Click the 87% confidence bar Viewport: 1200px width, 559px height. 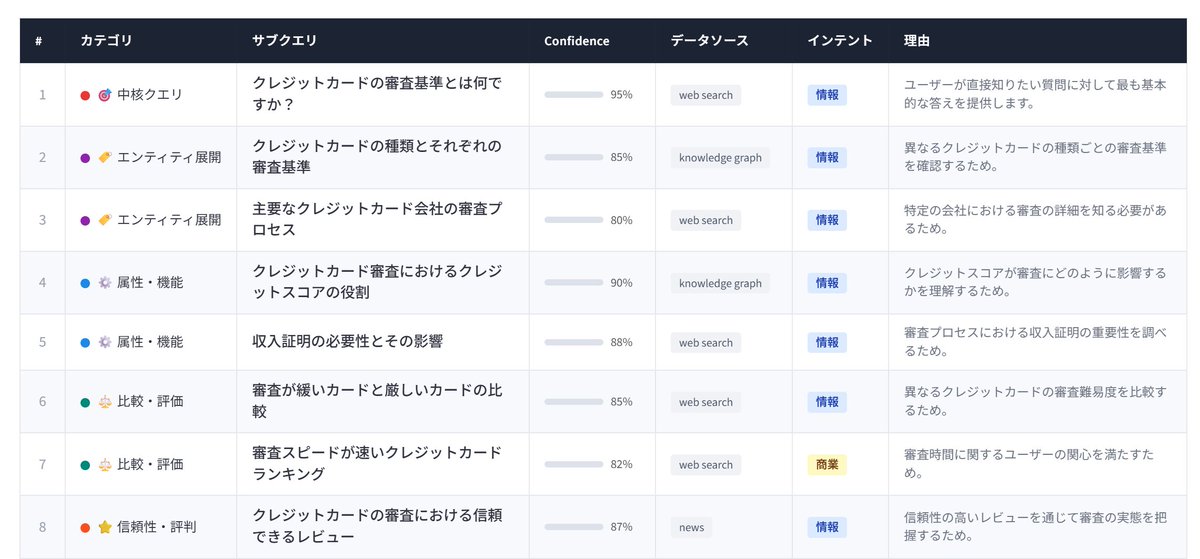pos(574,527)
